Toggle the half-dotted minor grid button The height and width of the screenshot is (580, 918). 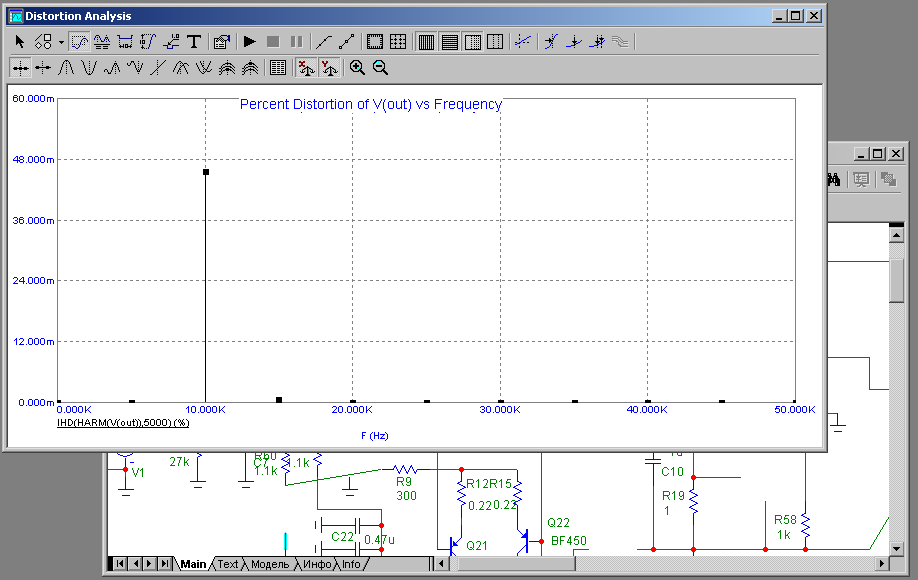click(x=472, y=42)
